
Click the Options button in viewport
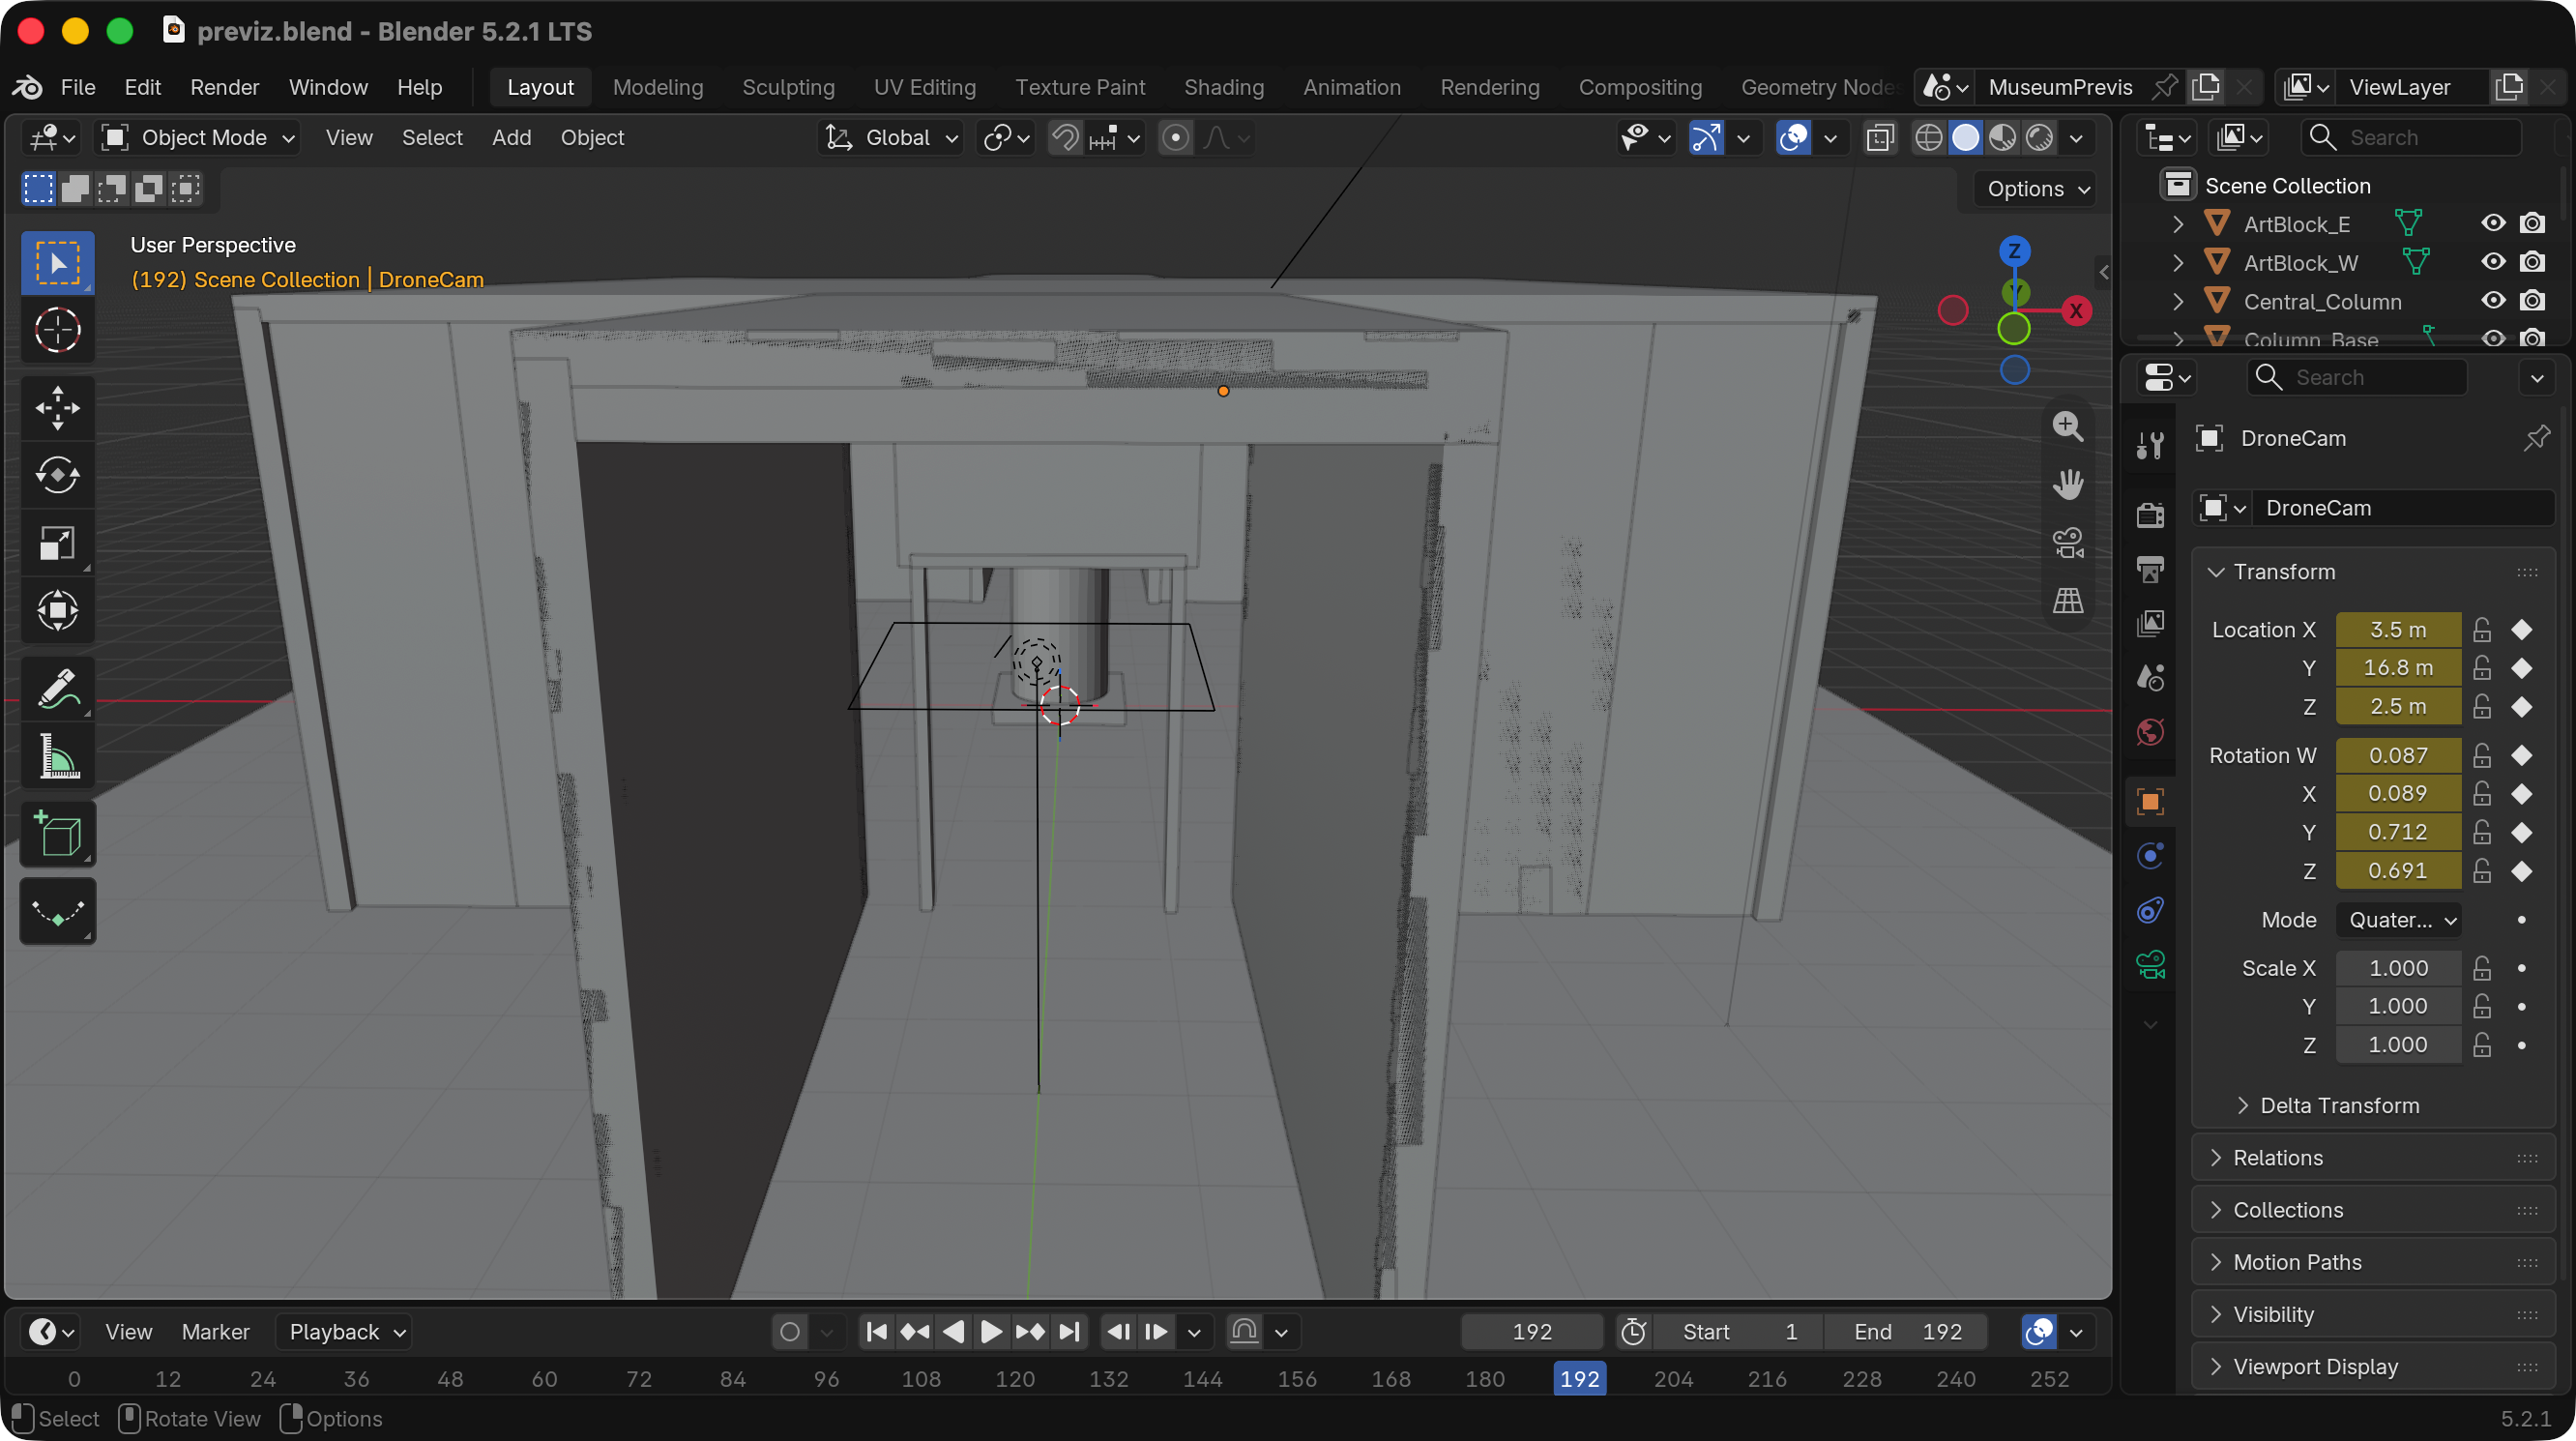[2038, 188]
